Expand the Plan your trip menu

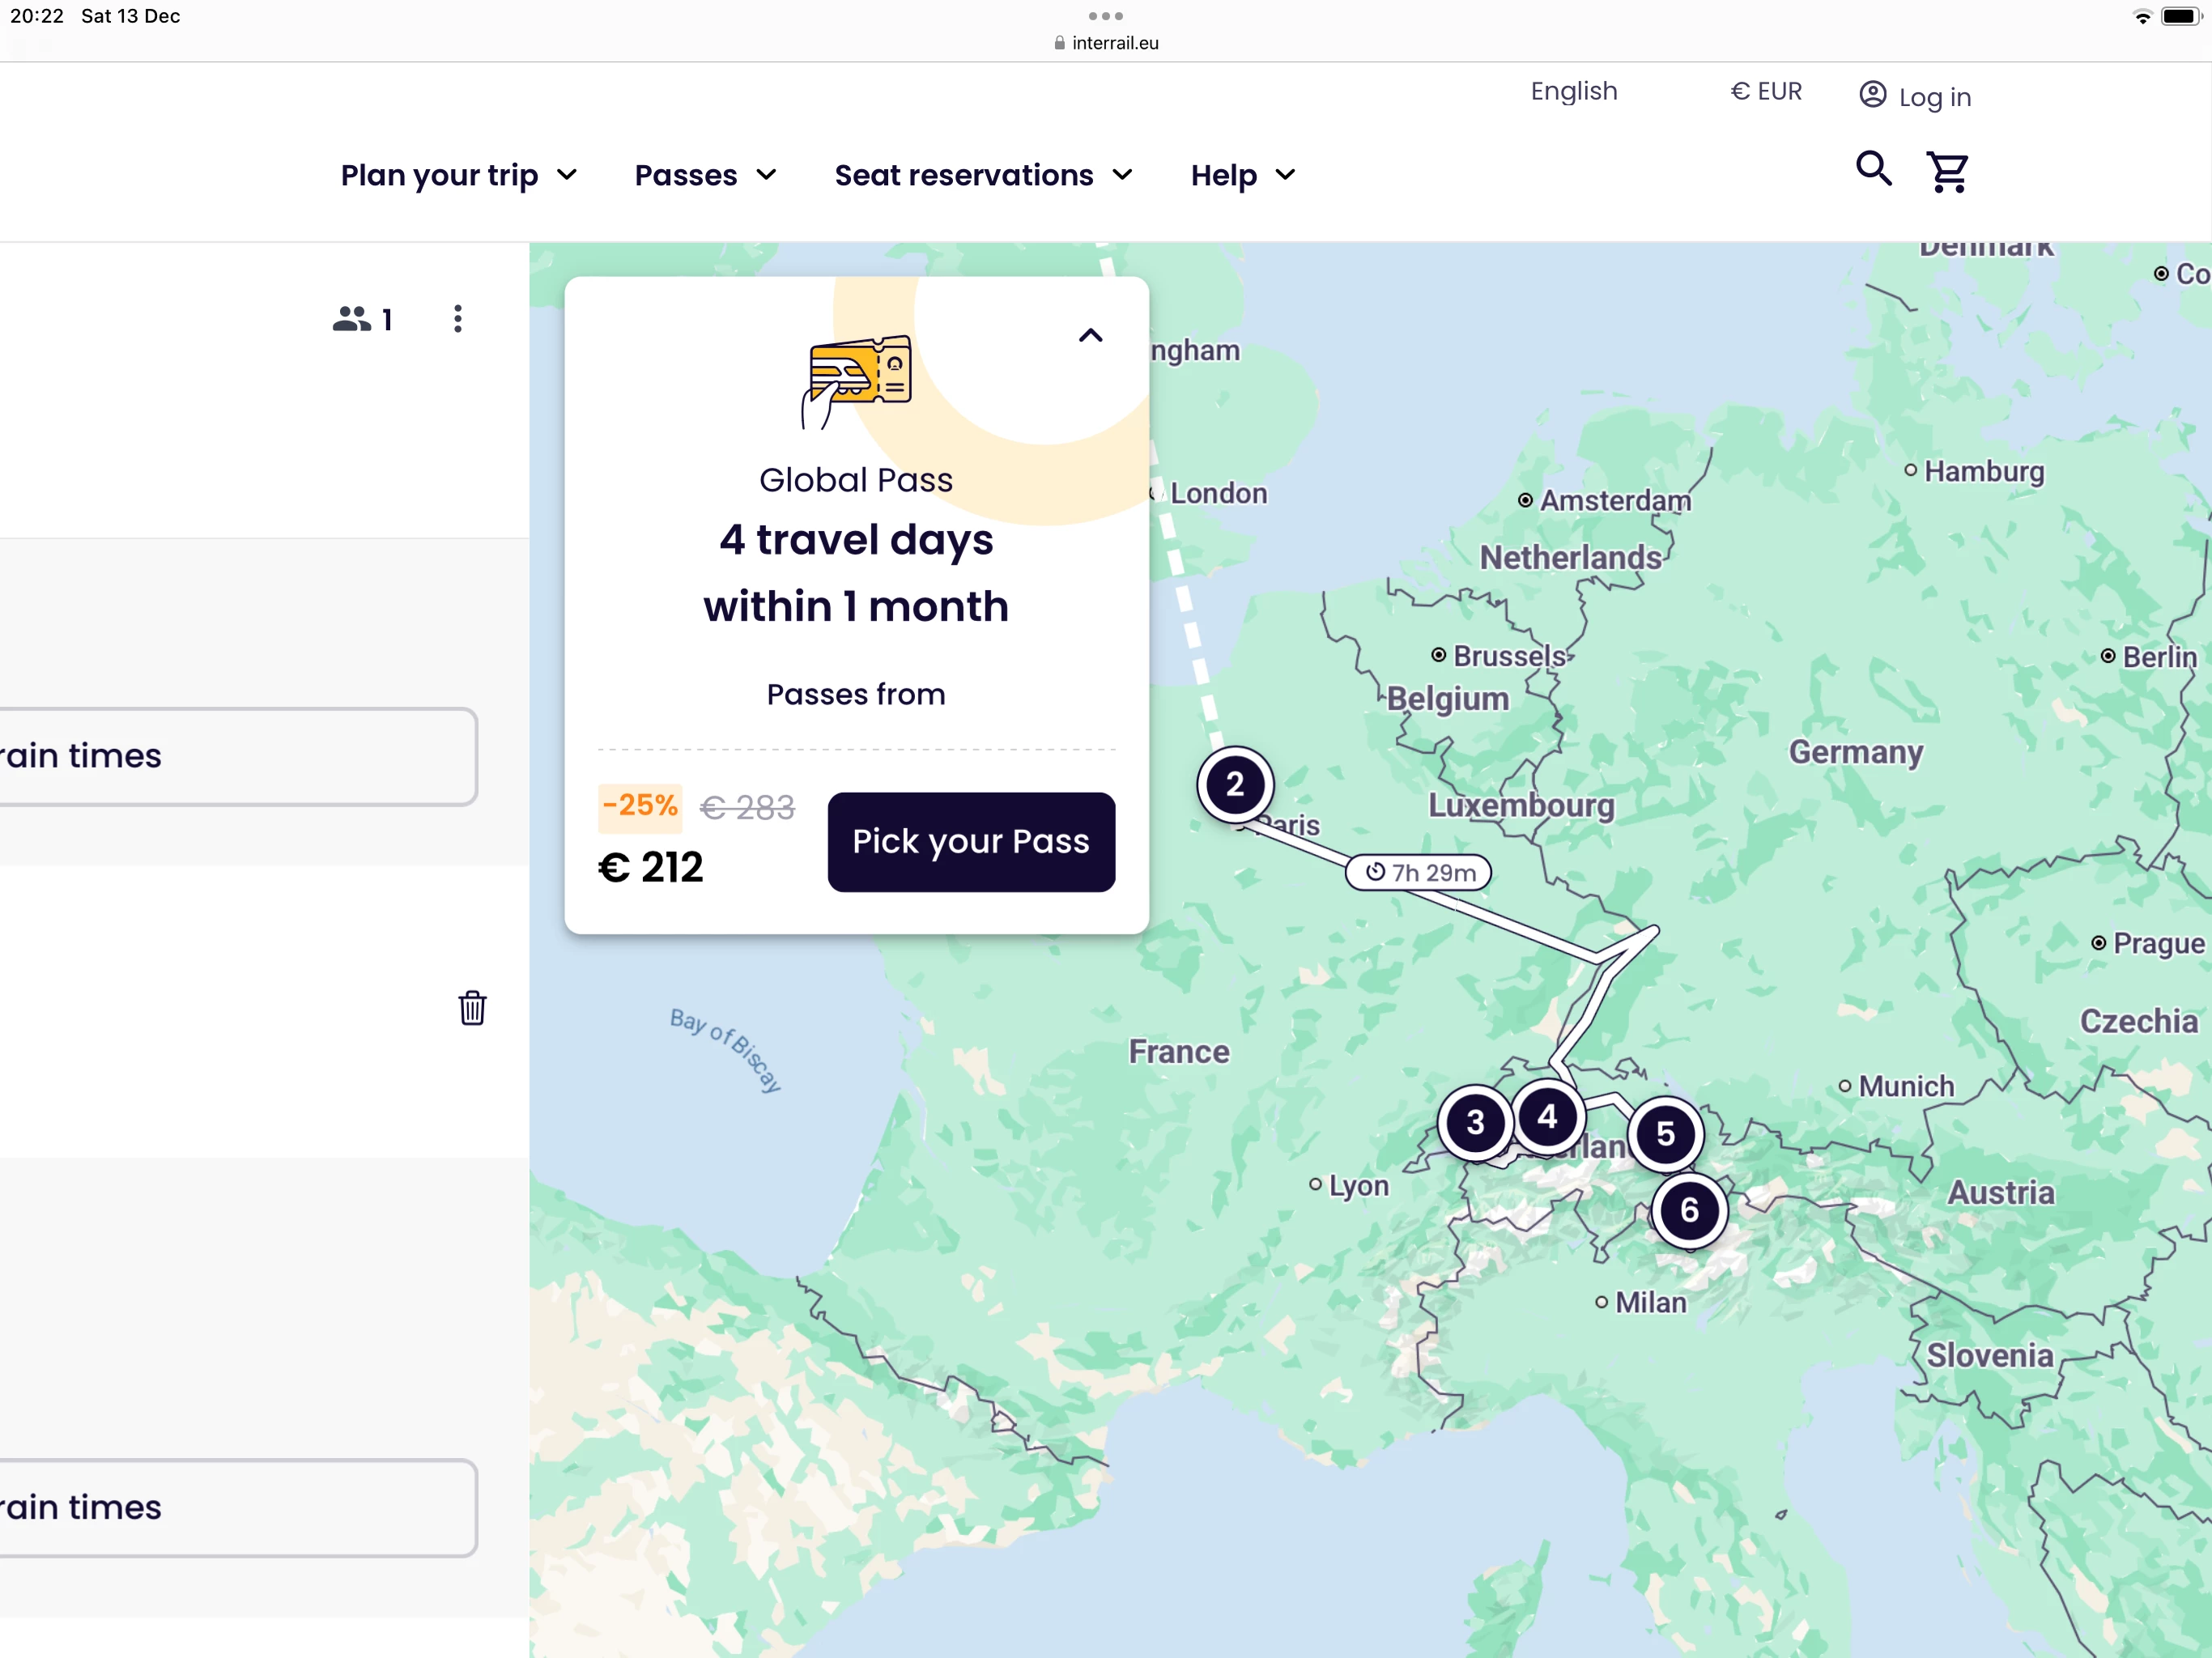(459, 176)
